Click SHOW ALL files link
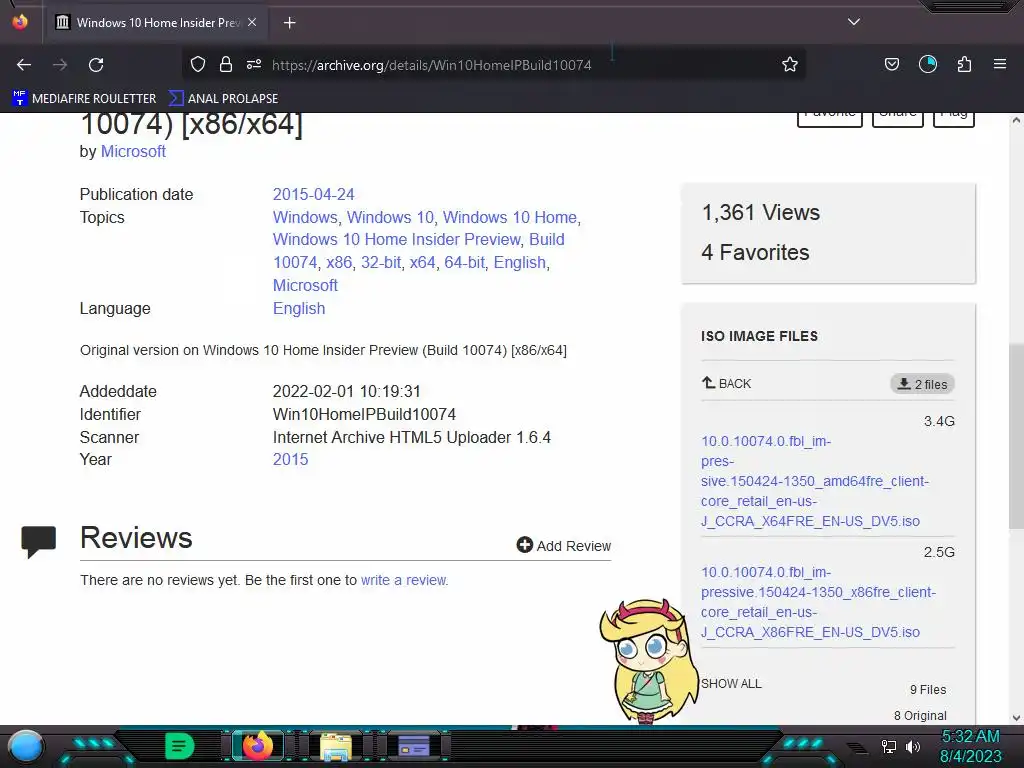 pyautogui.click(x=731, y=684)
